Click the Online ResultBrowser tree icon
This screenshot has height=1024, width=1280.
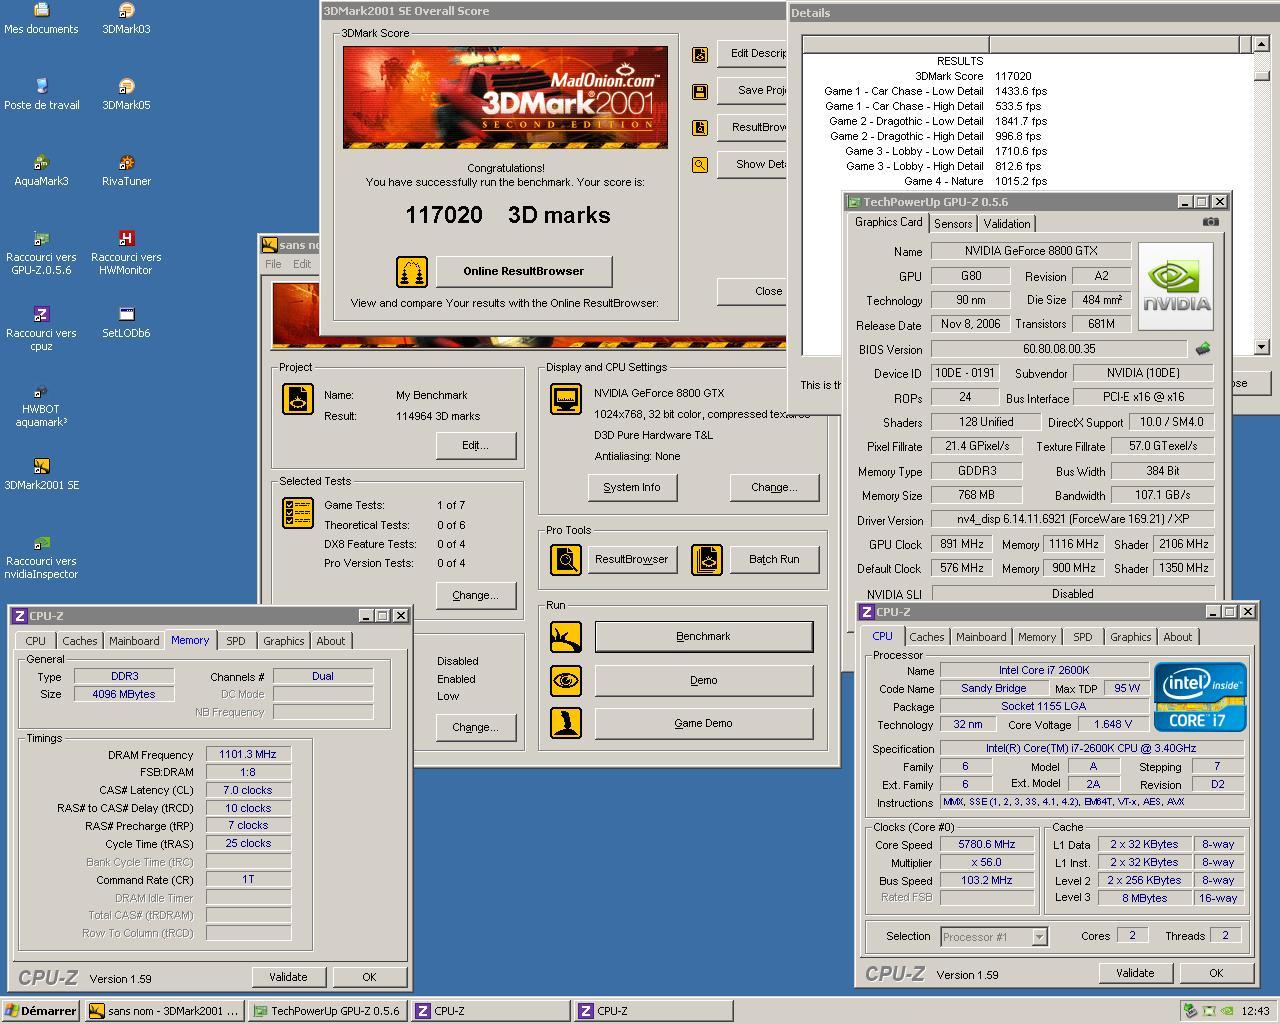click(411, 271)
